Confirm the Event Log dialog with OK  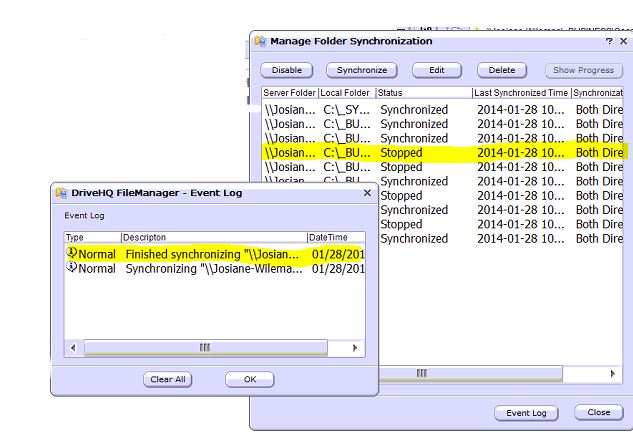coord(249,379)
